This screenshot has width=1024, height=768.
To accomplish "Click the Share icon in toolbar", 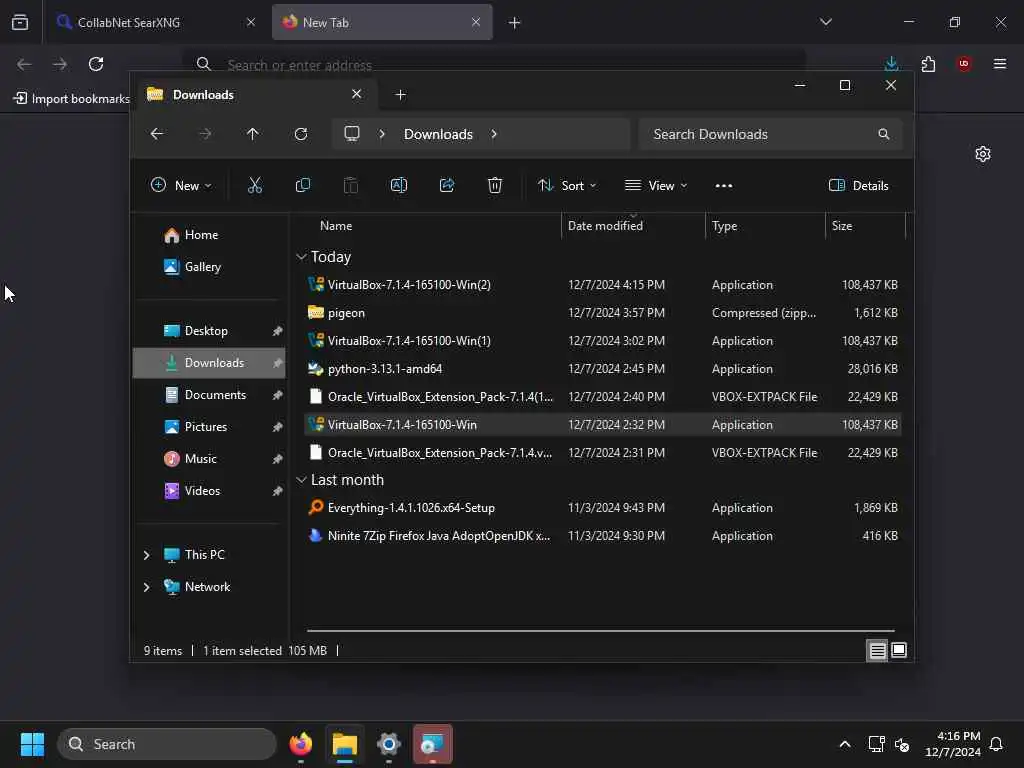I will click(x=447, y=186).
